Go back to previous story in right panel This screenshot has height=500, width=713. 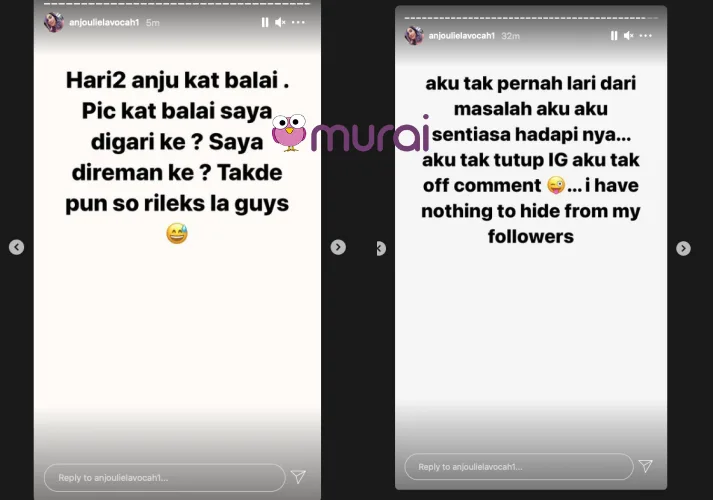coord(381,248)
